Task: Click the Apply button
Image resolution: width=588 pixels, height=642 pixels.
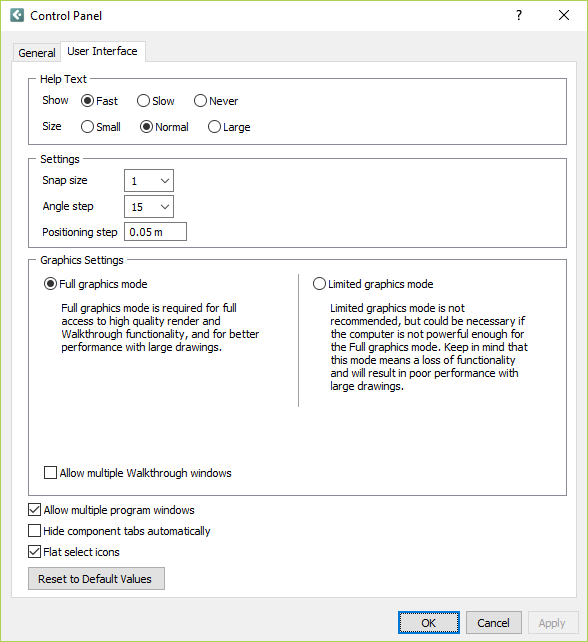Action: 552,623
